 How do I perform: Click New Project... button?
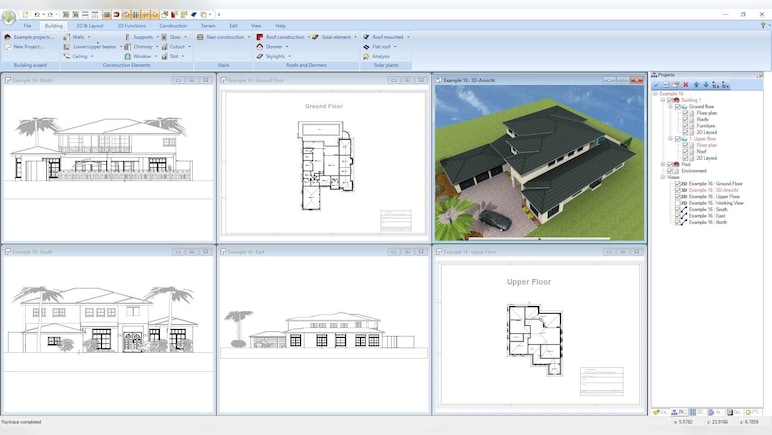[25, 47]
